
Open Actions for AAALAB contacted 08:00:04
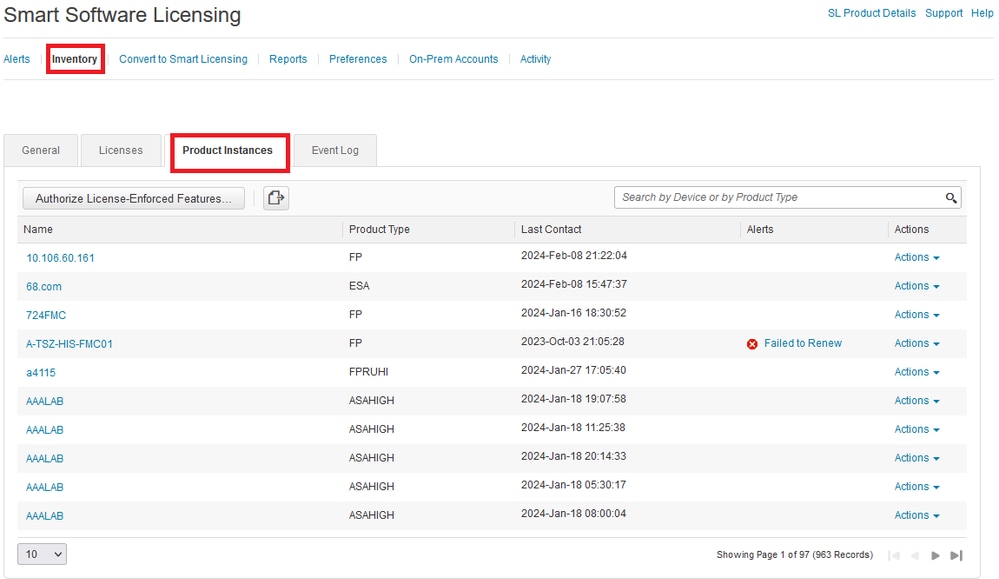917,515
